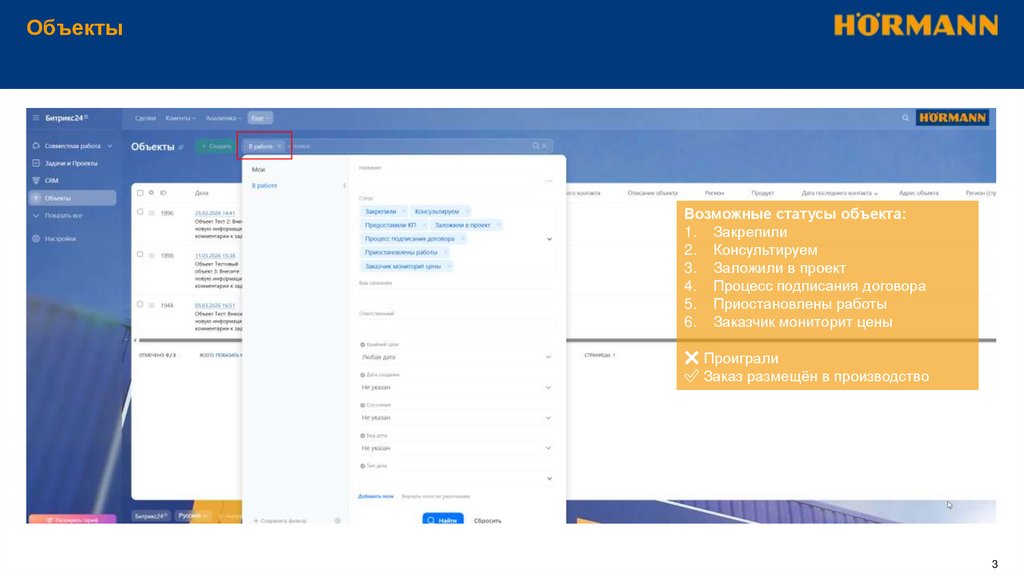1024x574 pixels.
Task: Click the edit pencil next to Объекты title
Action: click(x=181, y=147)
